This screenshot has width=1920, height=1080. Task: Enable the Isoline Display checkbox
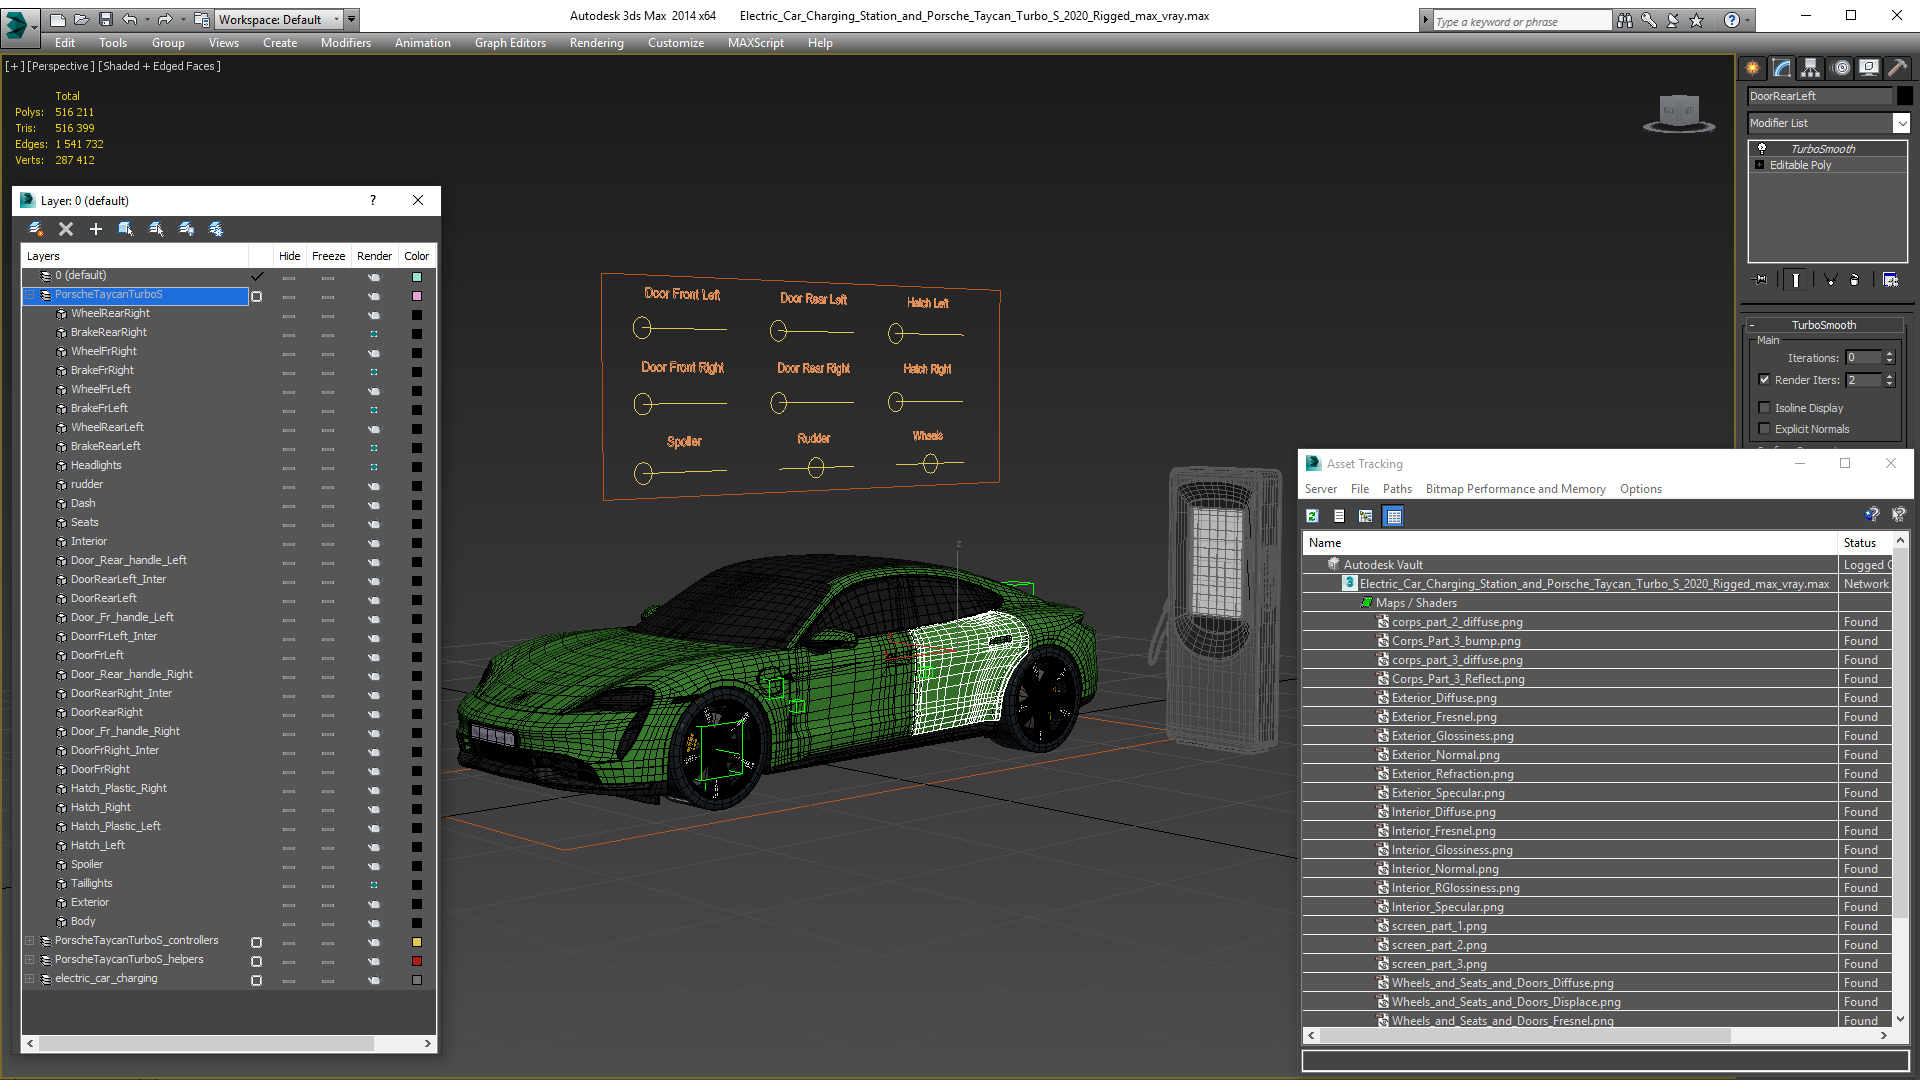click(1764, 407)
